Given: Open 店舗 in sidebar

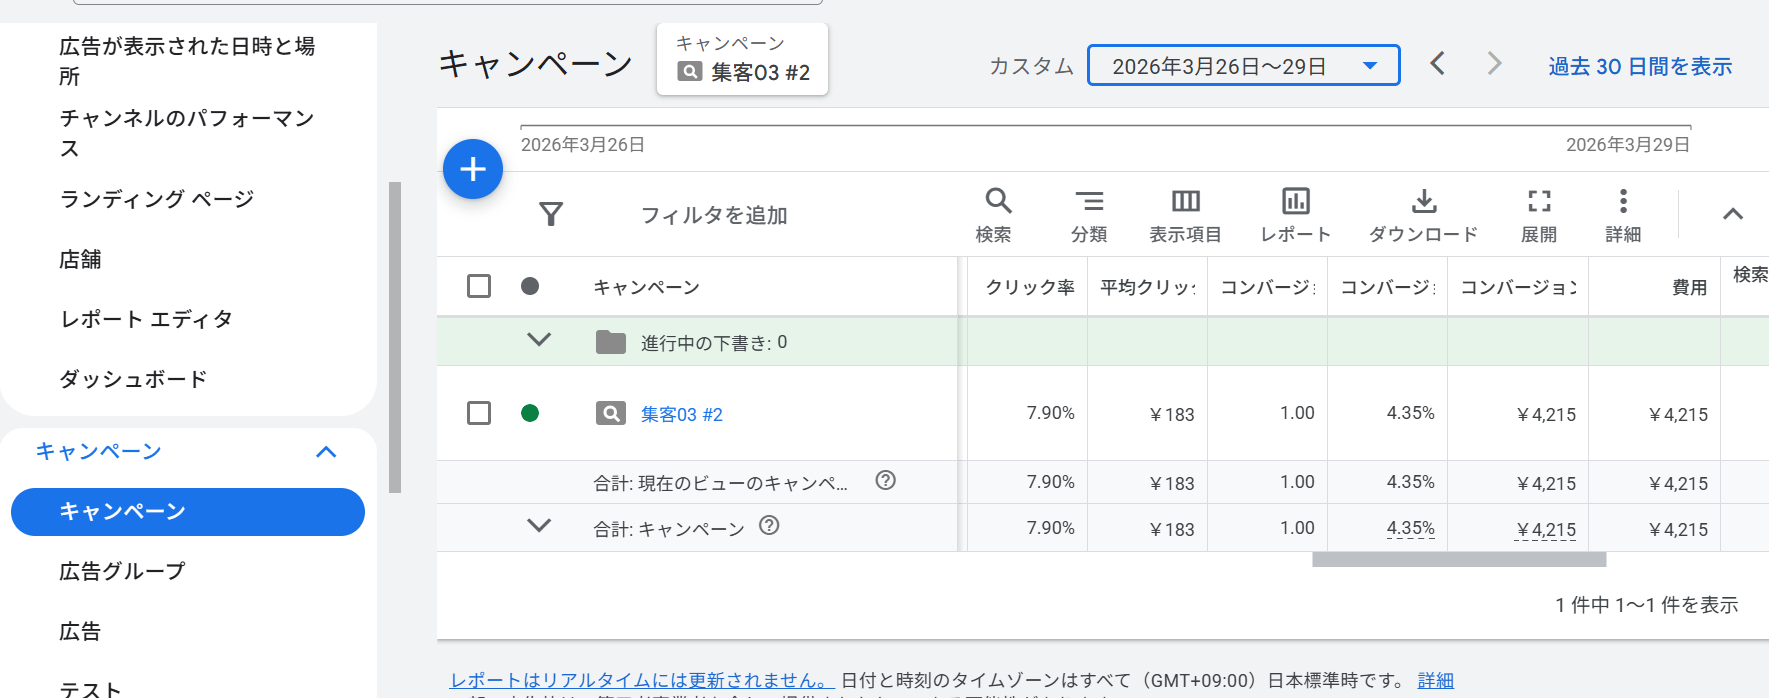Looking at the screenshot, I should pyautogui.click(x=80, y=259).
